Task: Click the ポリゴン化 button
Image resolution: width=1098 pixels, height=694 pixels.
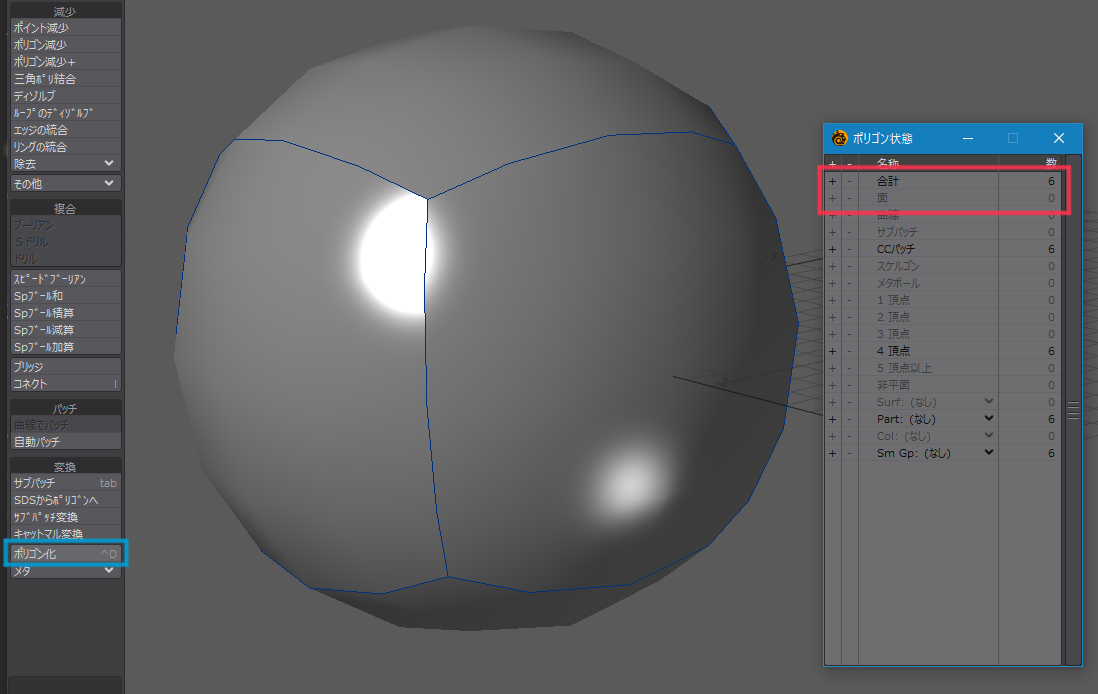Action: 66,553
